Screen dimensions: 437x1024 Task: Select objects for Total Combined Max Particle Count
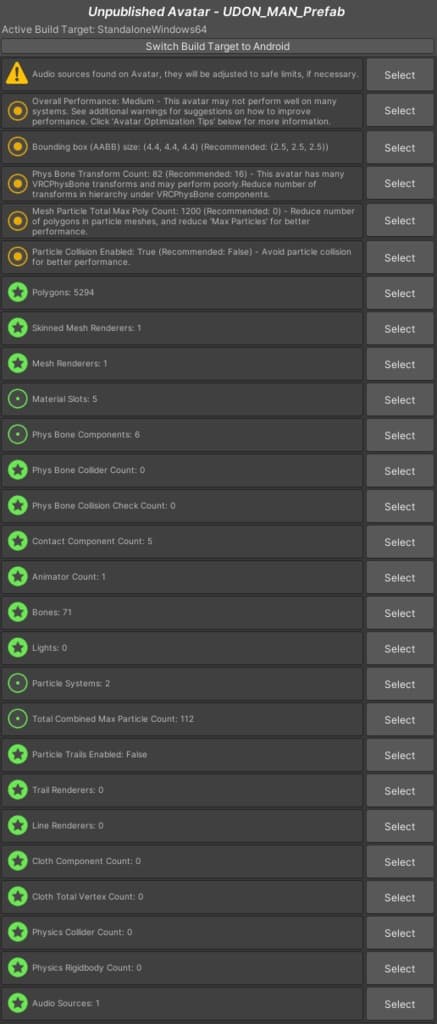[399, 720]
